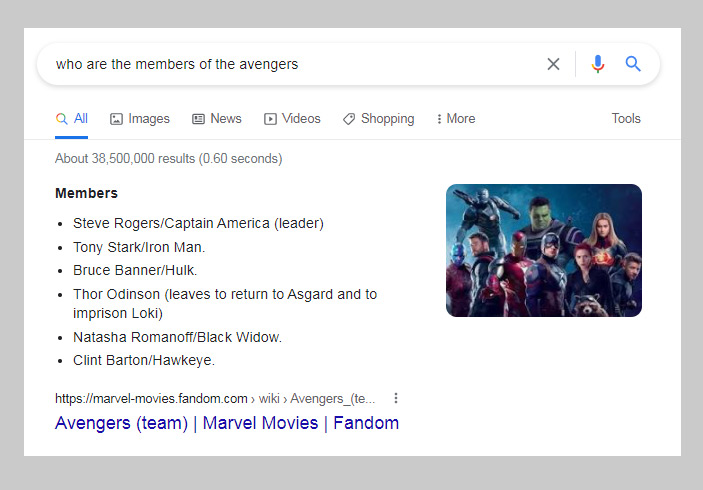Open the Avengers group image thumbnail
The width and height of the screenshot is (703, 490).
point(543,250)
